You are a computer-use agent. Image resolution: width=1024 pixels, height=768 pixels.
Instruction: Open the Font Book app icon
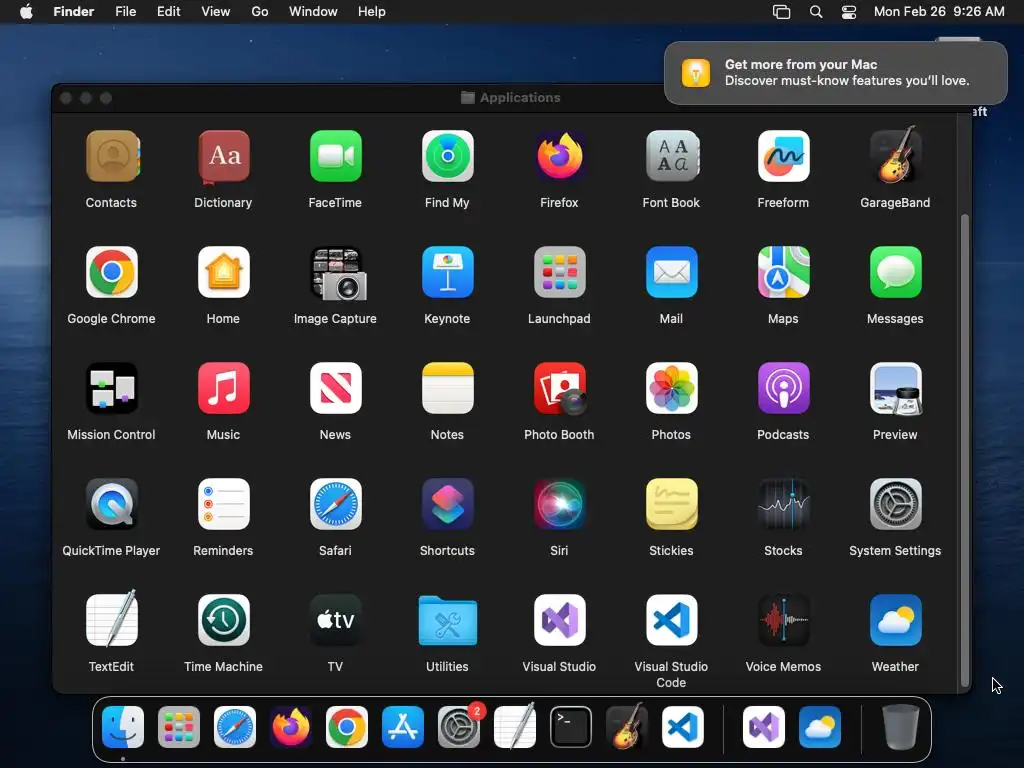click(x=671, y=156)
